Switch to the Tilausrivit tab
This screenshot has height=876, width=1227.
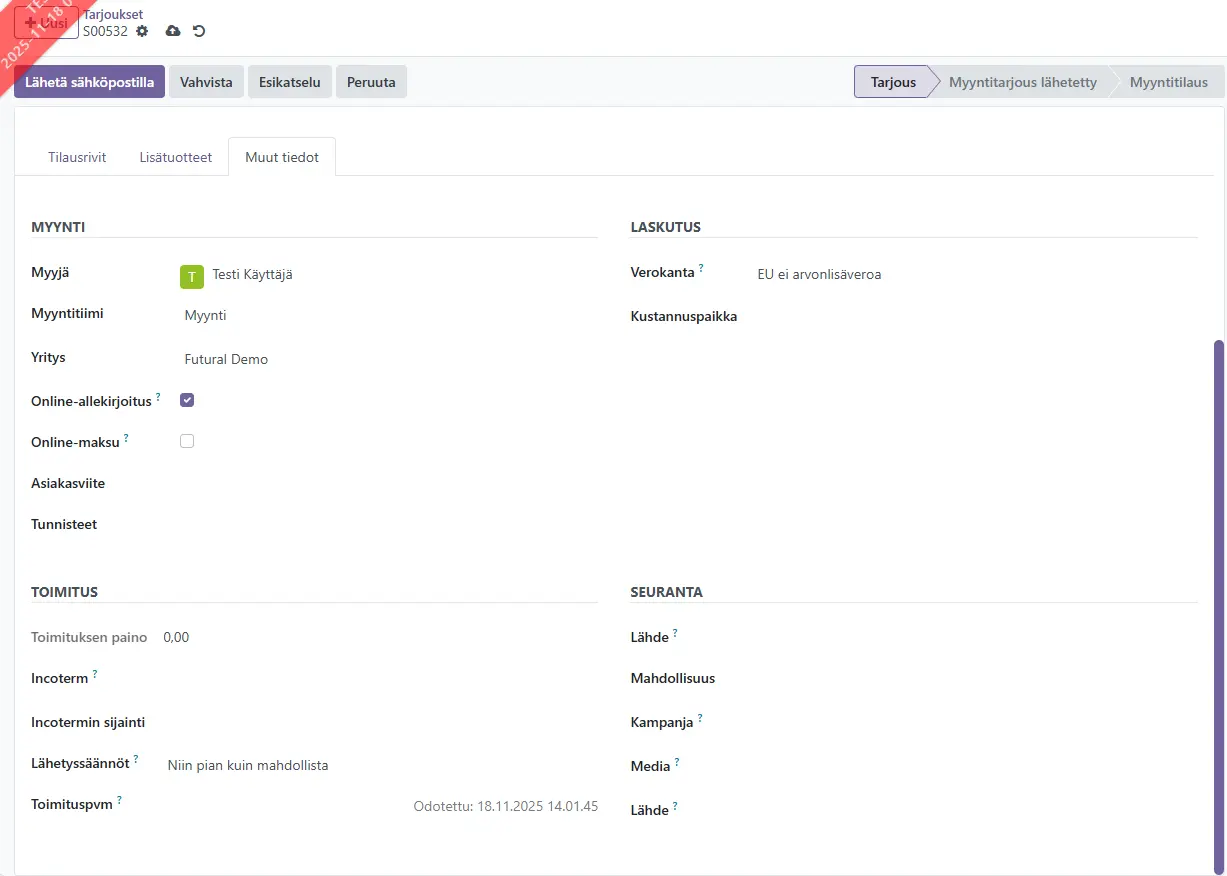(x=77, y=157)
